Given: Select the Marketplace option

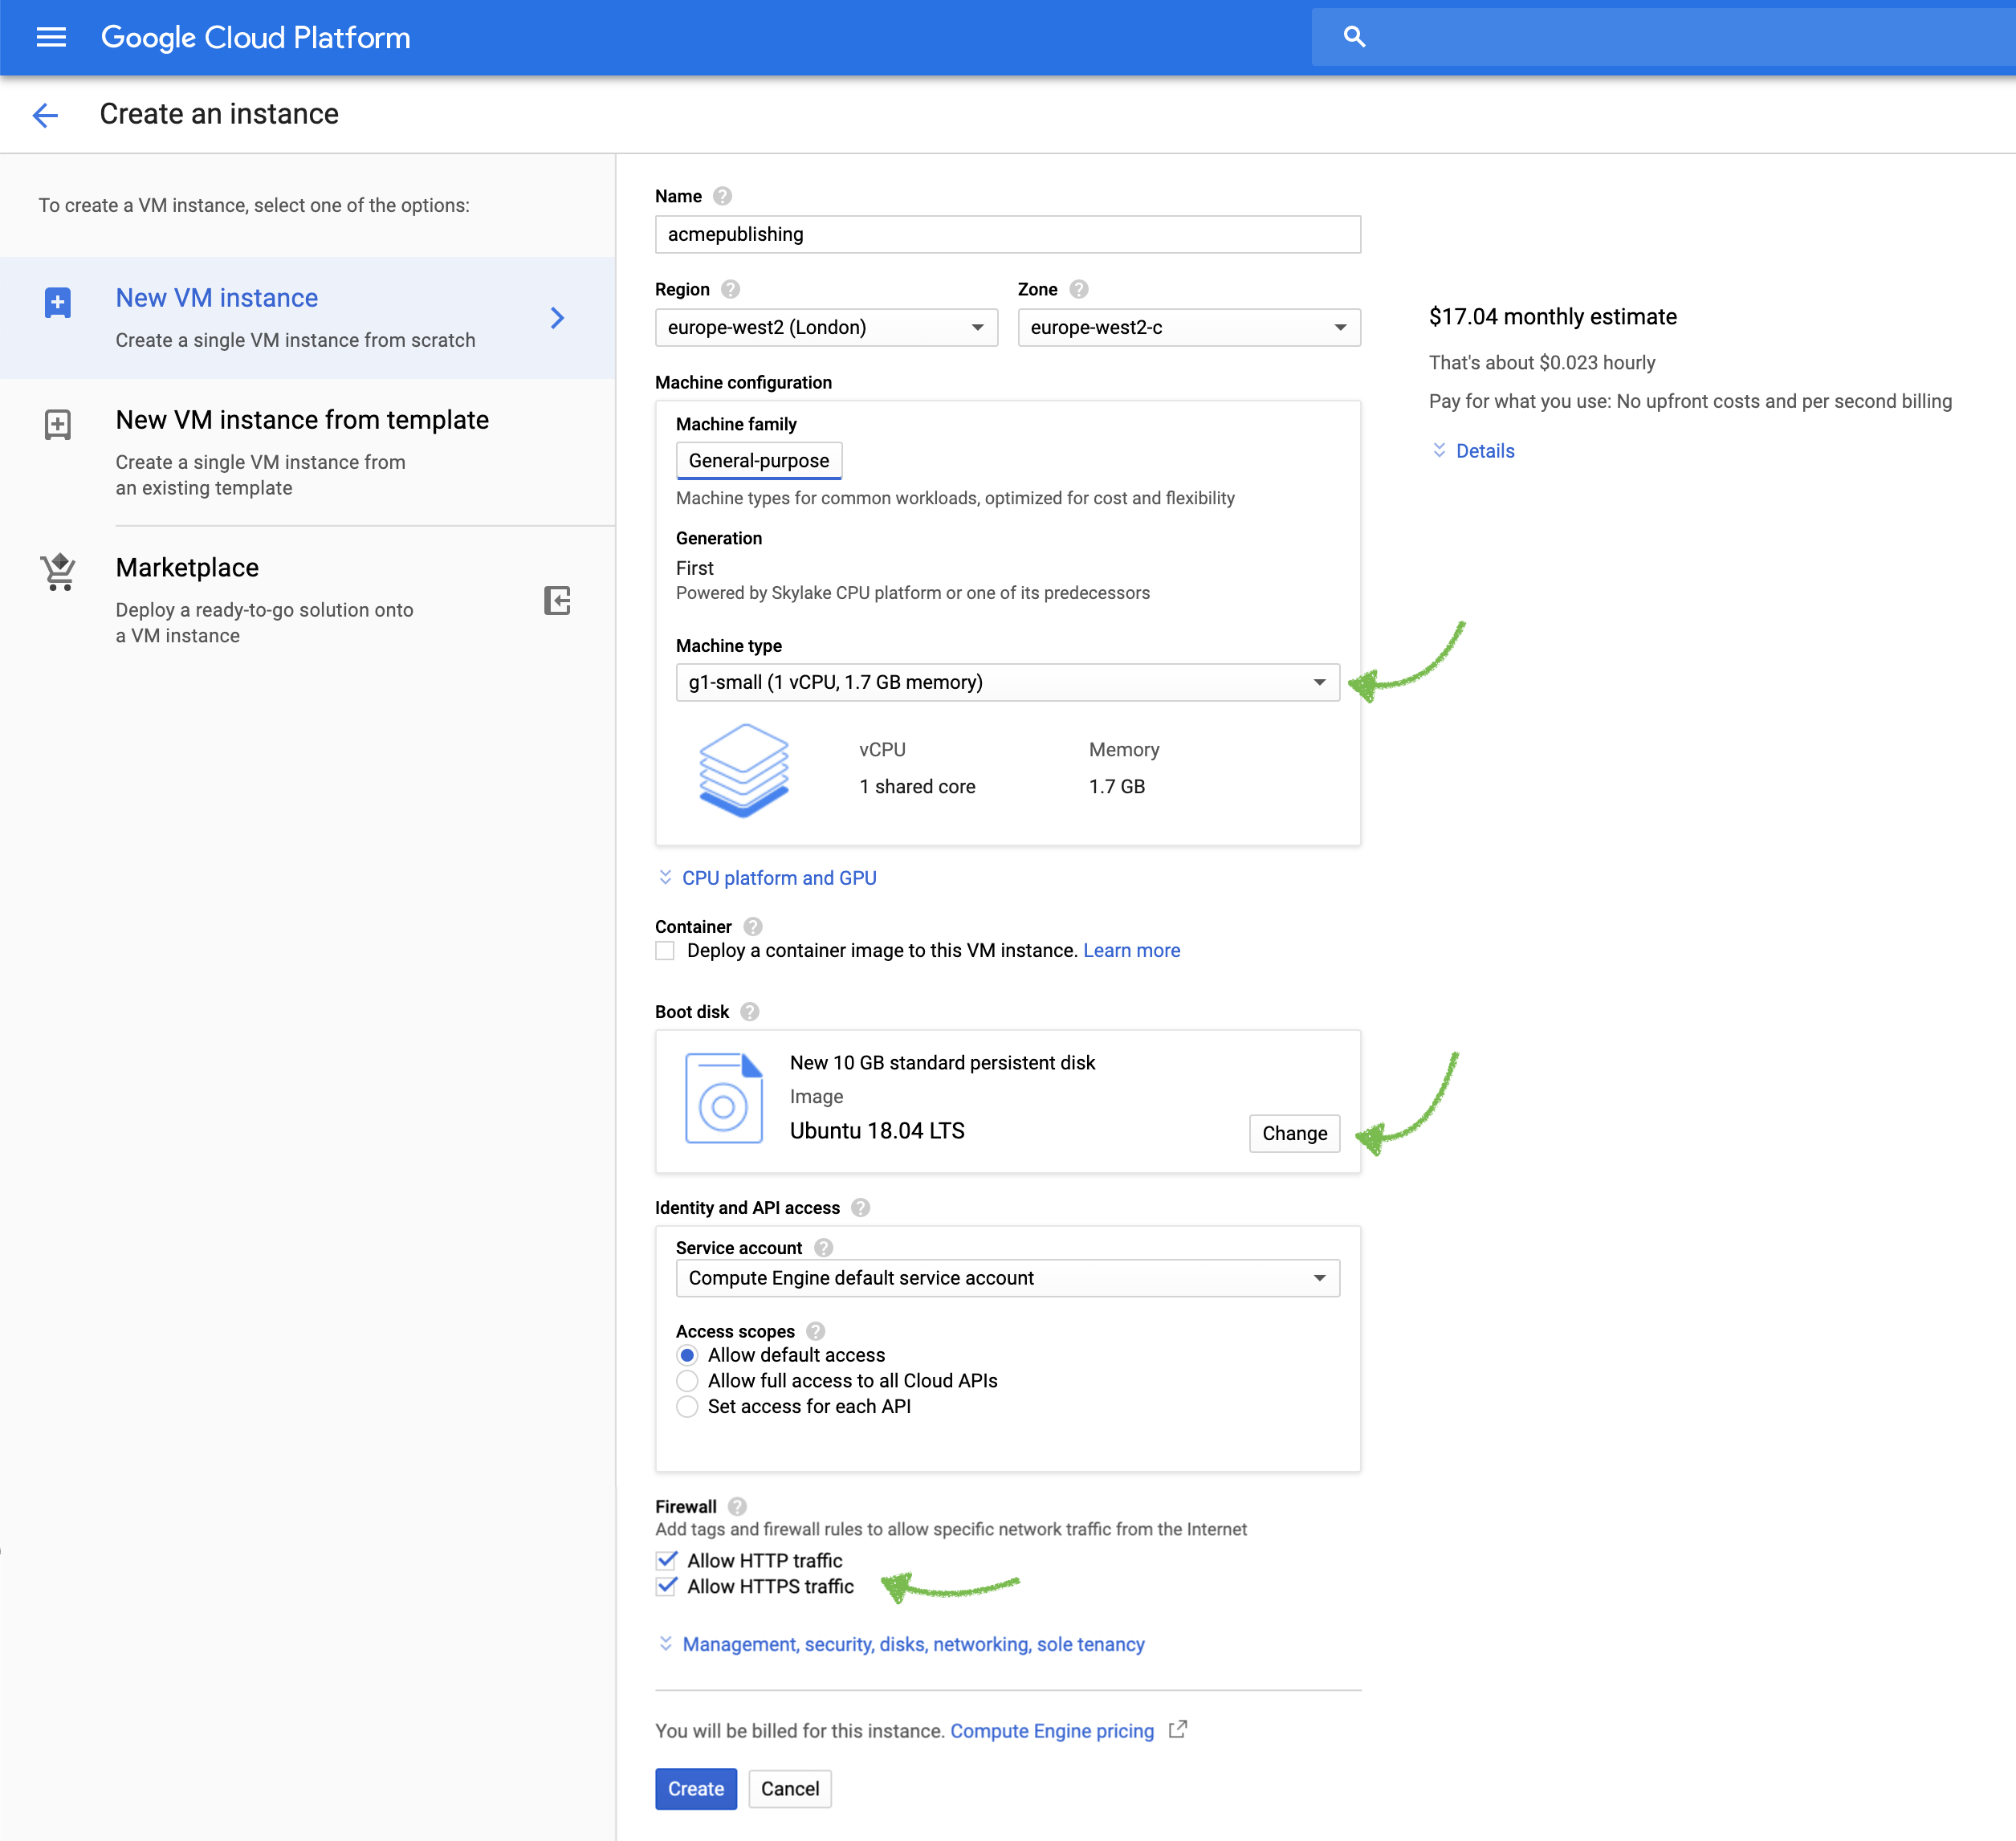Looking at the screenshot, I should click(187, 568).
